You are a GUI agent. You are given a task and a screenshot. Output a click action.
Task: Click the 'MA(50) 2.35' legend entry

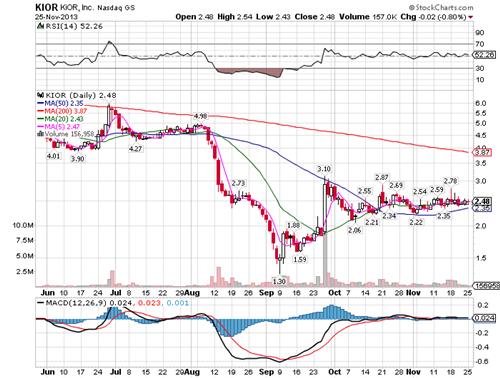click(60, 103)
